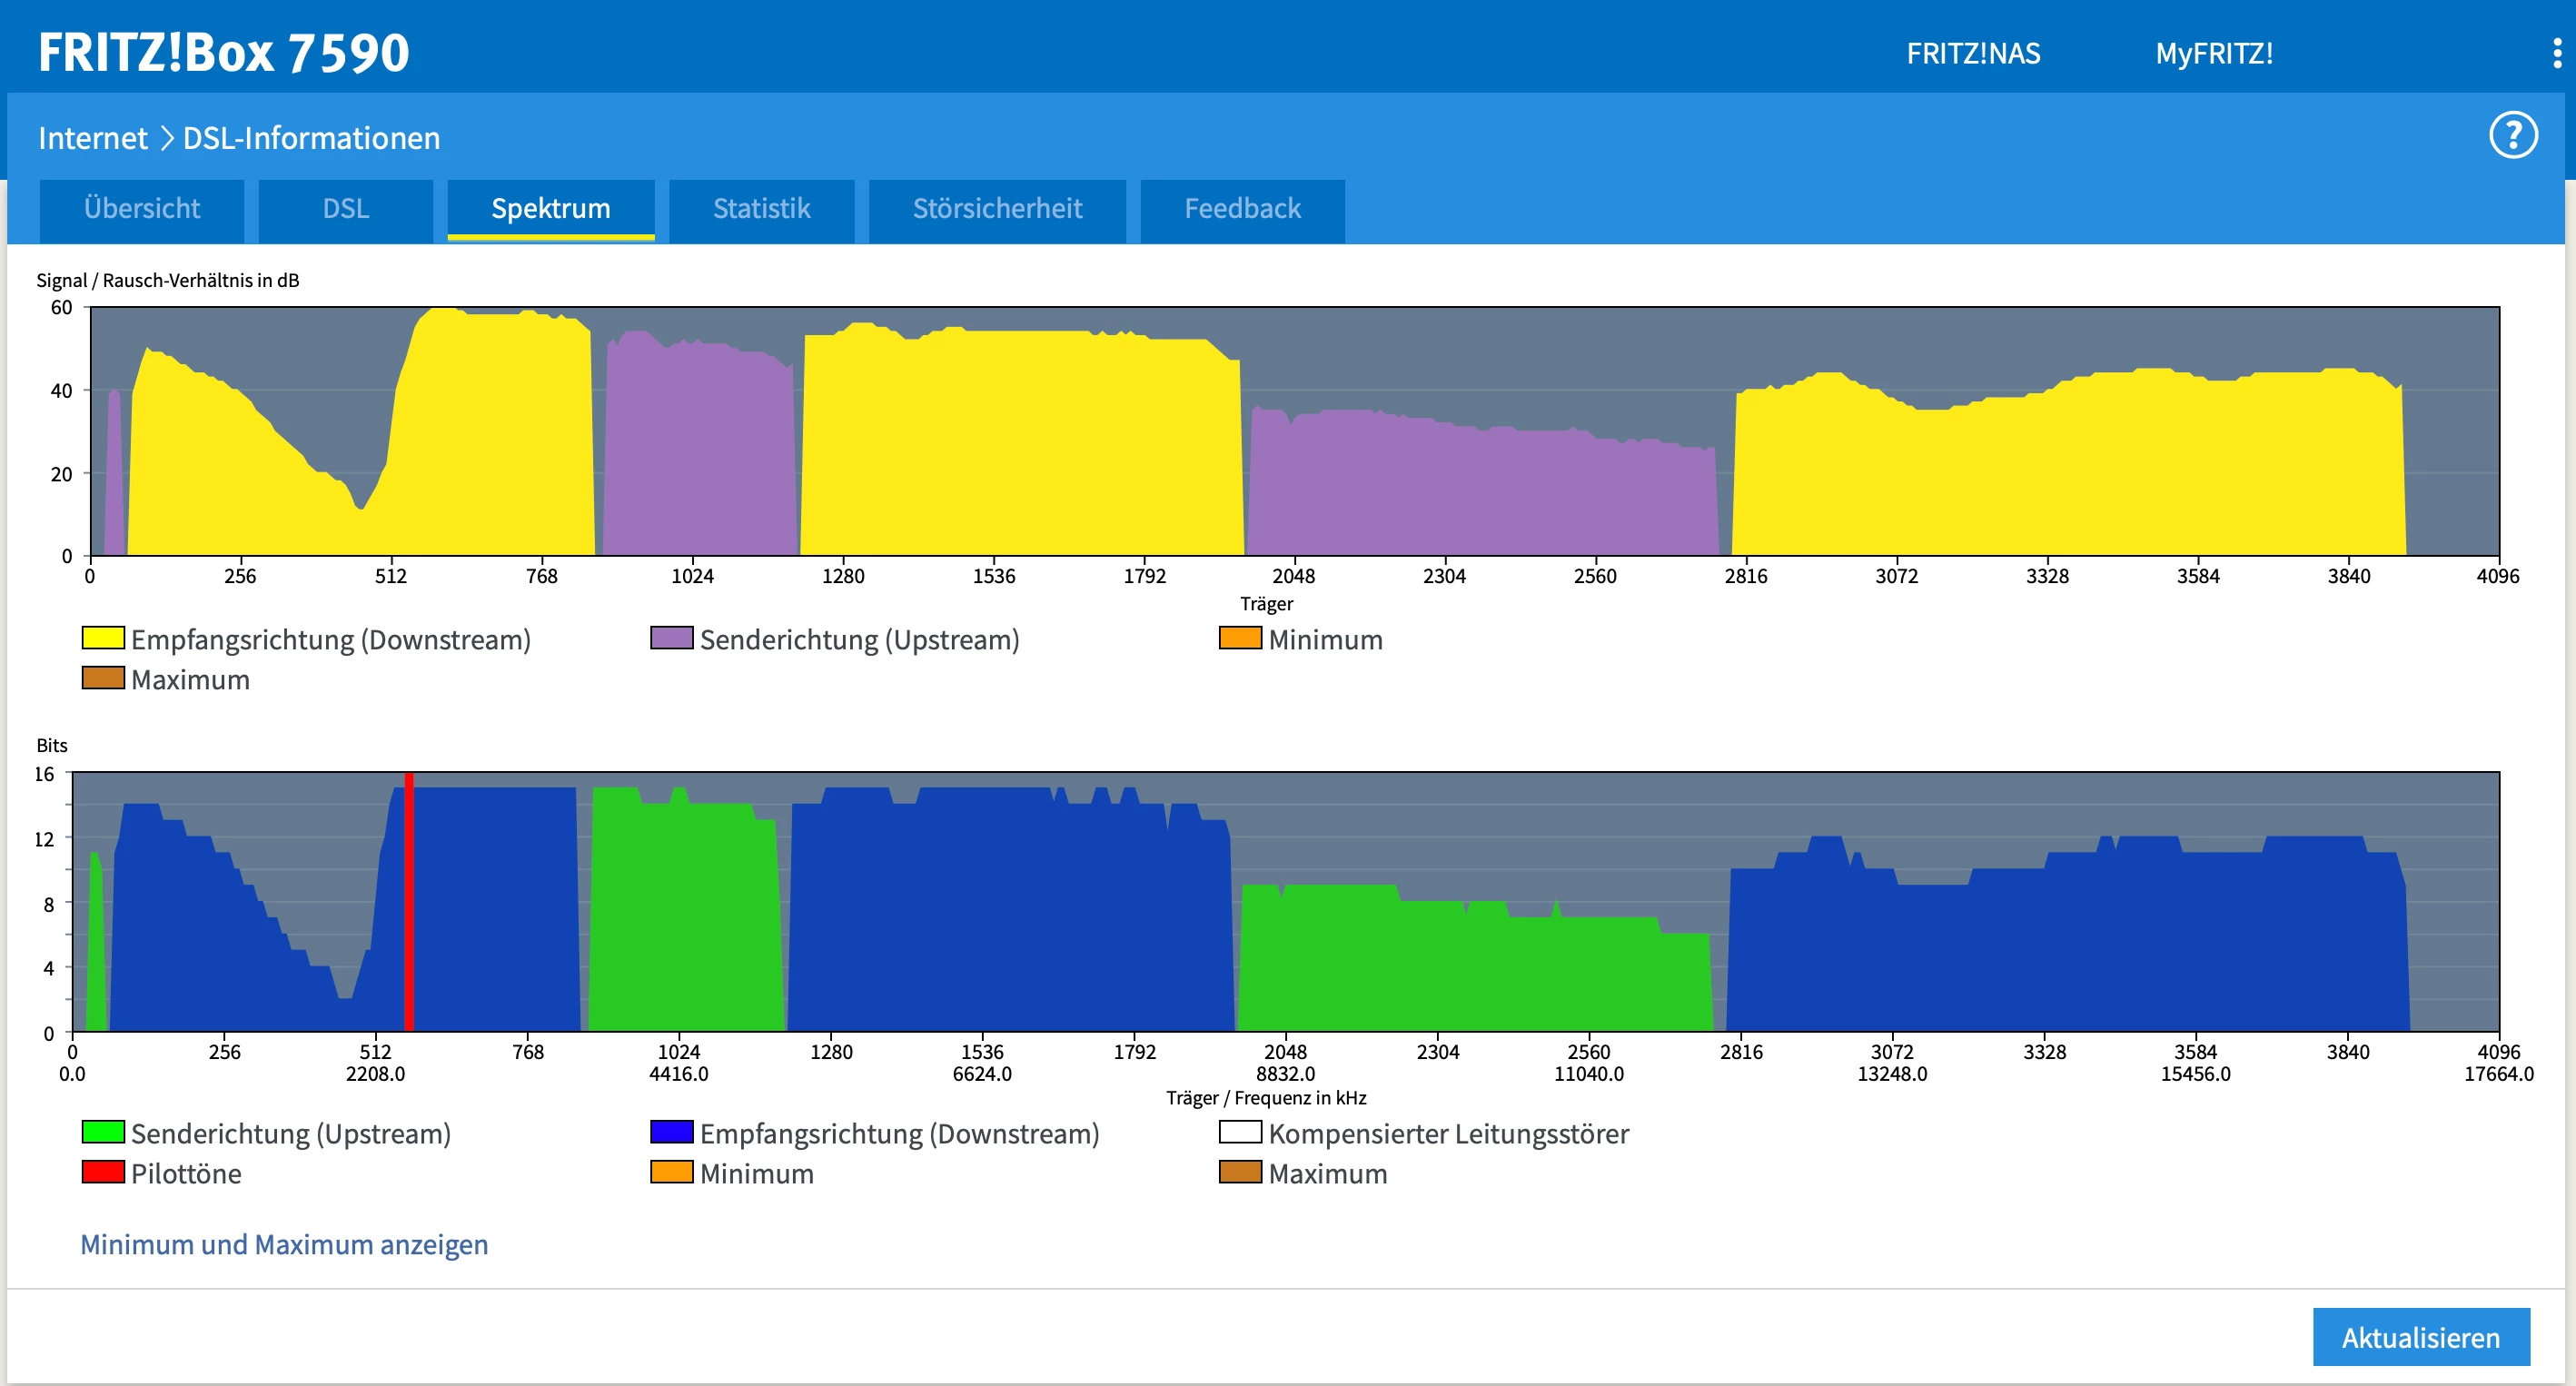Viewport: 2576px width, 1386px height.
Task: Click Internet in the breadcrumb
Action: click(92, 138)
